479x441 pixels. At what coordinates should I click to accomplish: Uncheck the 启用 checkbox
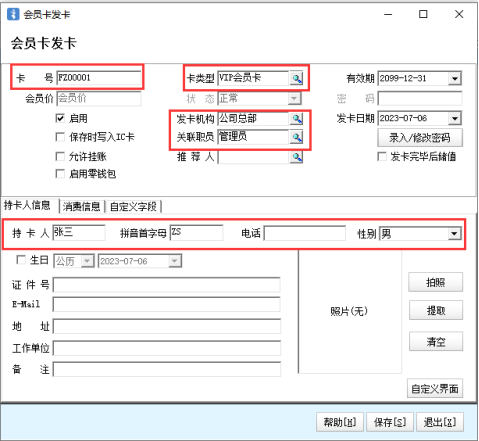(x=60, y=118)
